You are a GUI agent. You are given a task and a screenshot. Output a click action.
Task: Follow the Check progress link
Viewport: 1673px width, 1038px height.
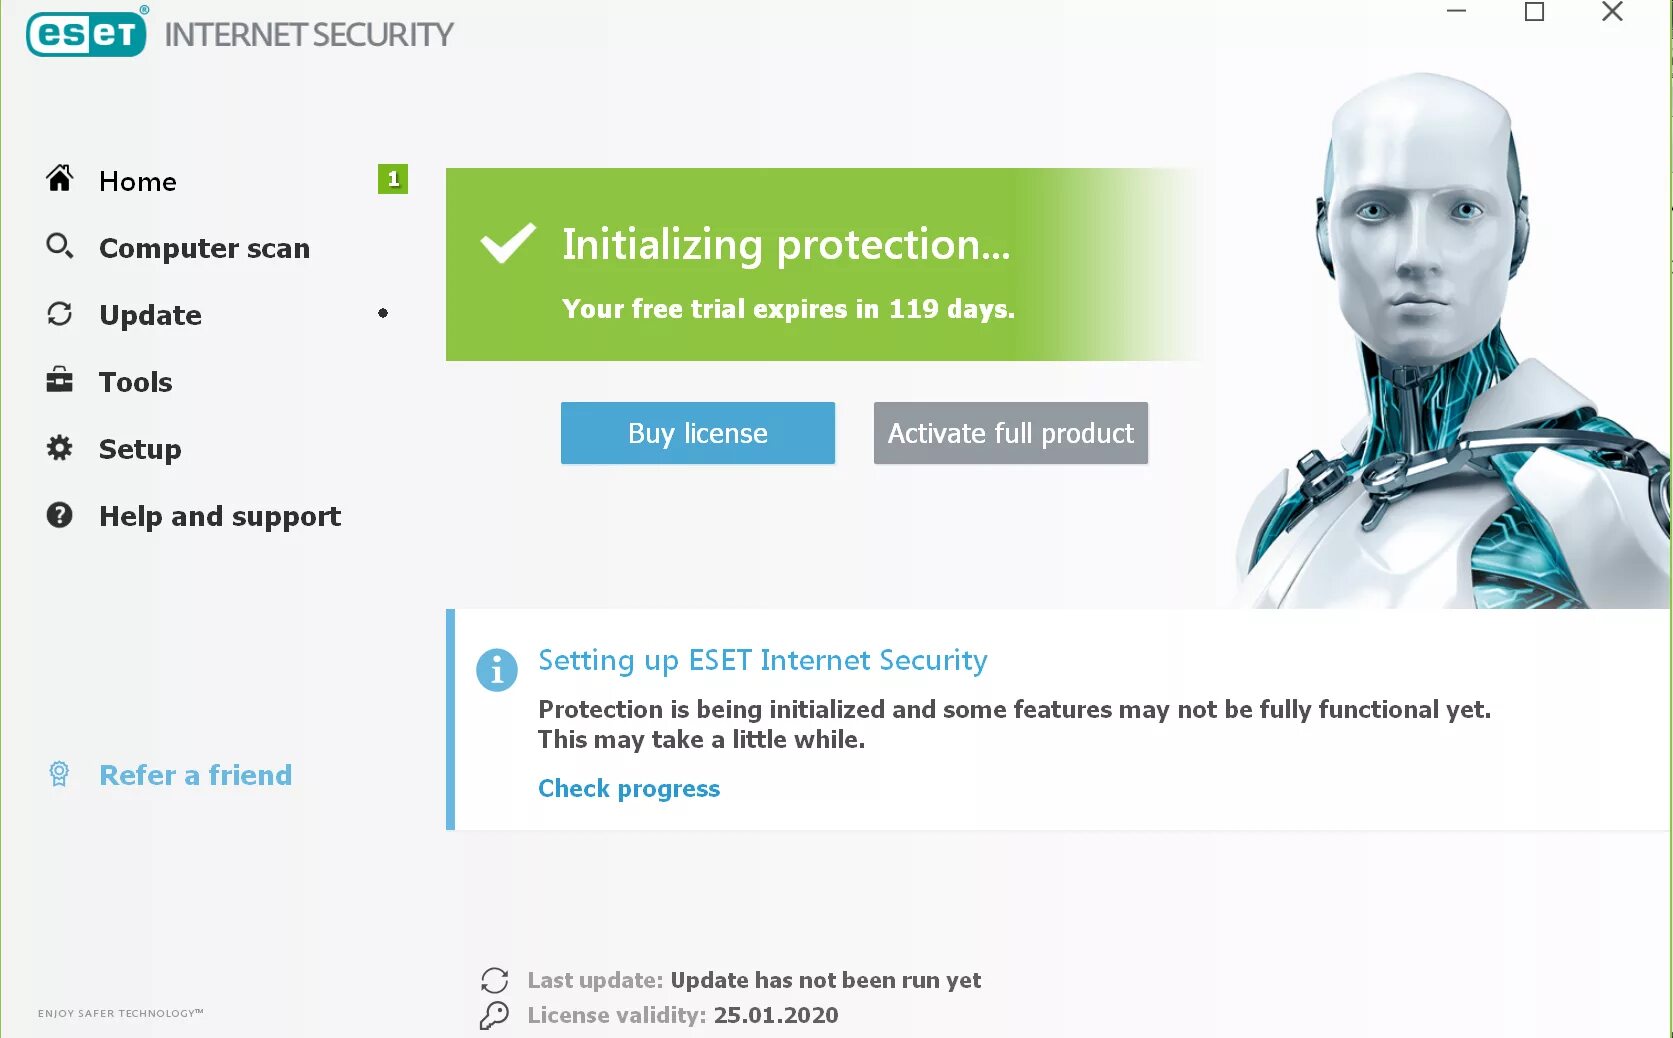(629, 789)
